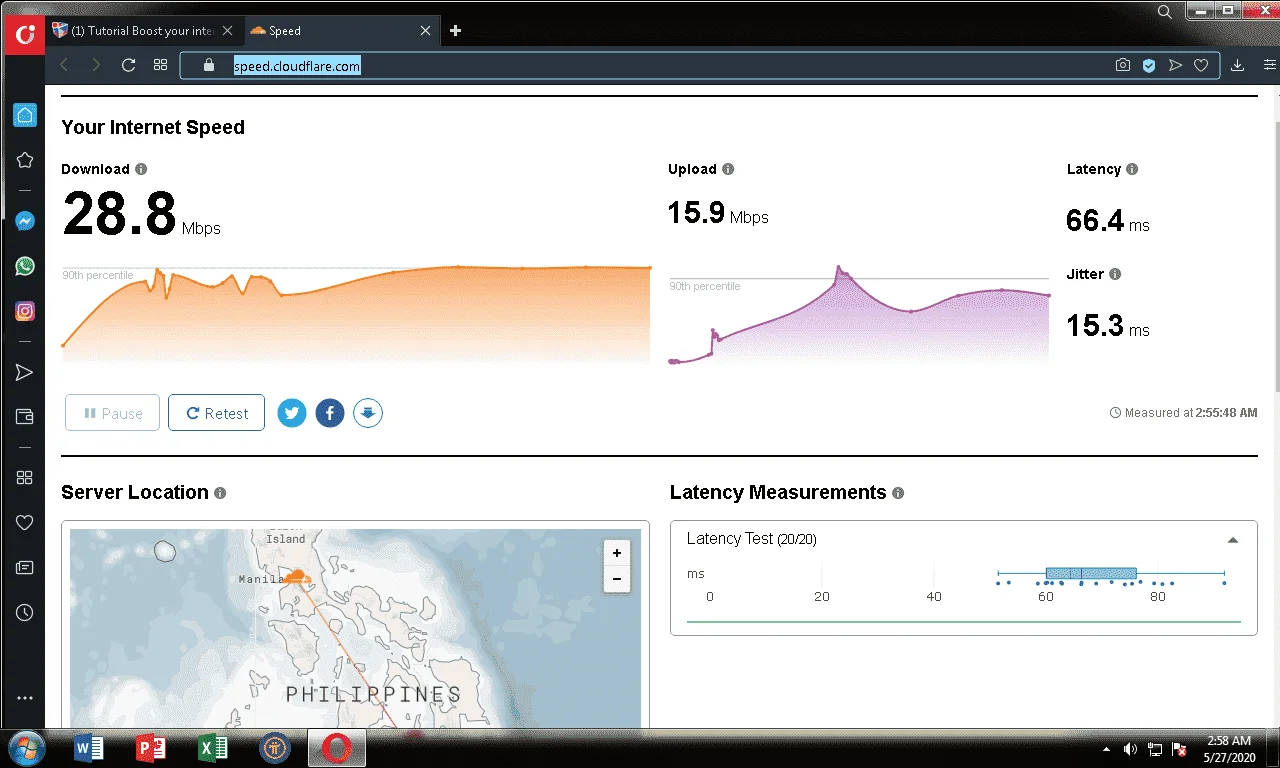
Task: Open Instagram in the sidebar
Action: tap(25, 311)
